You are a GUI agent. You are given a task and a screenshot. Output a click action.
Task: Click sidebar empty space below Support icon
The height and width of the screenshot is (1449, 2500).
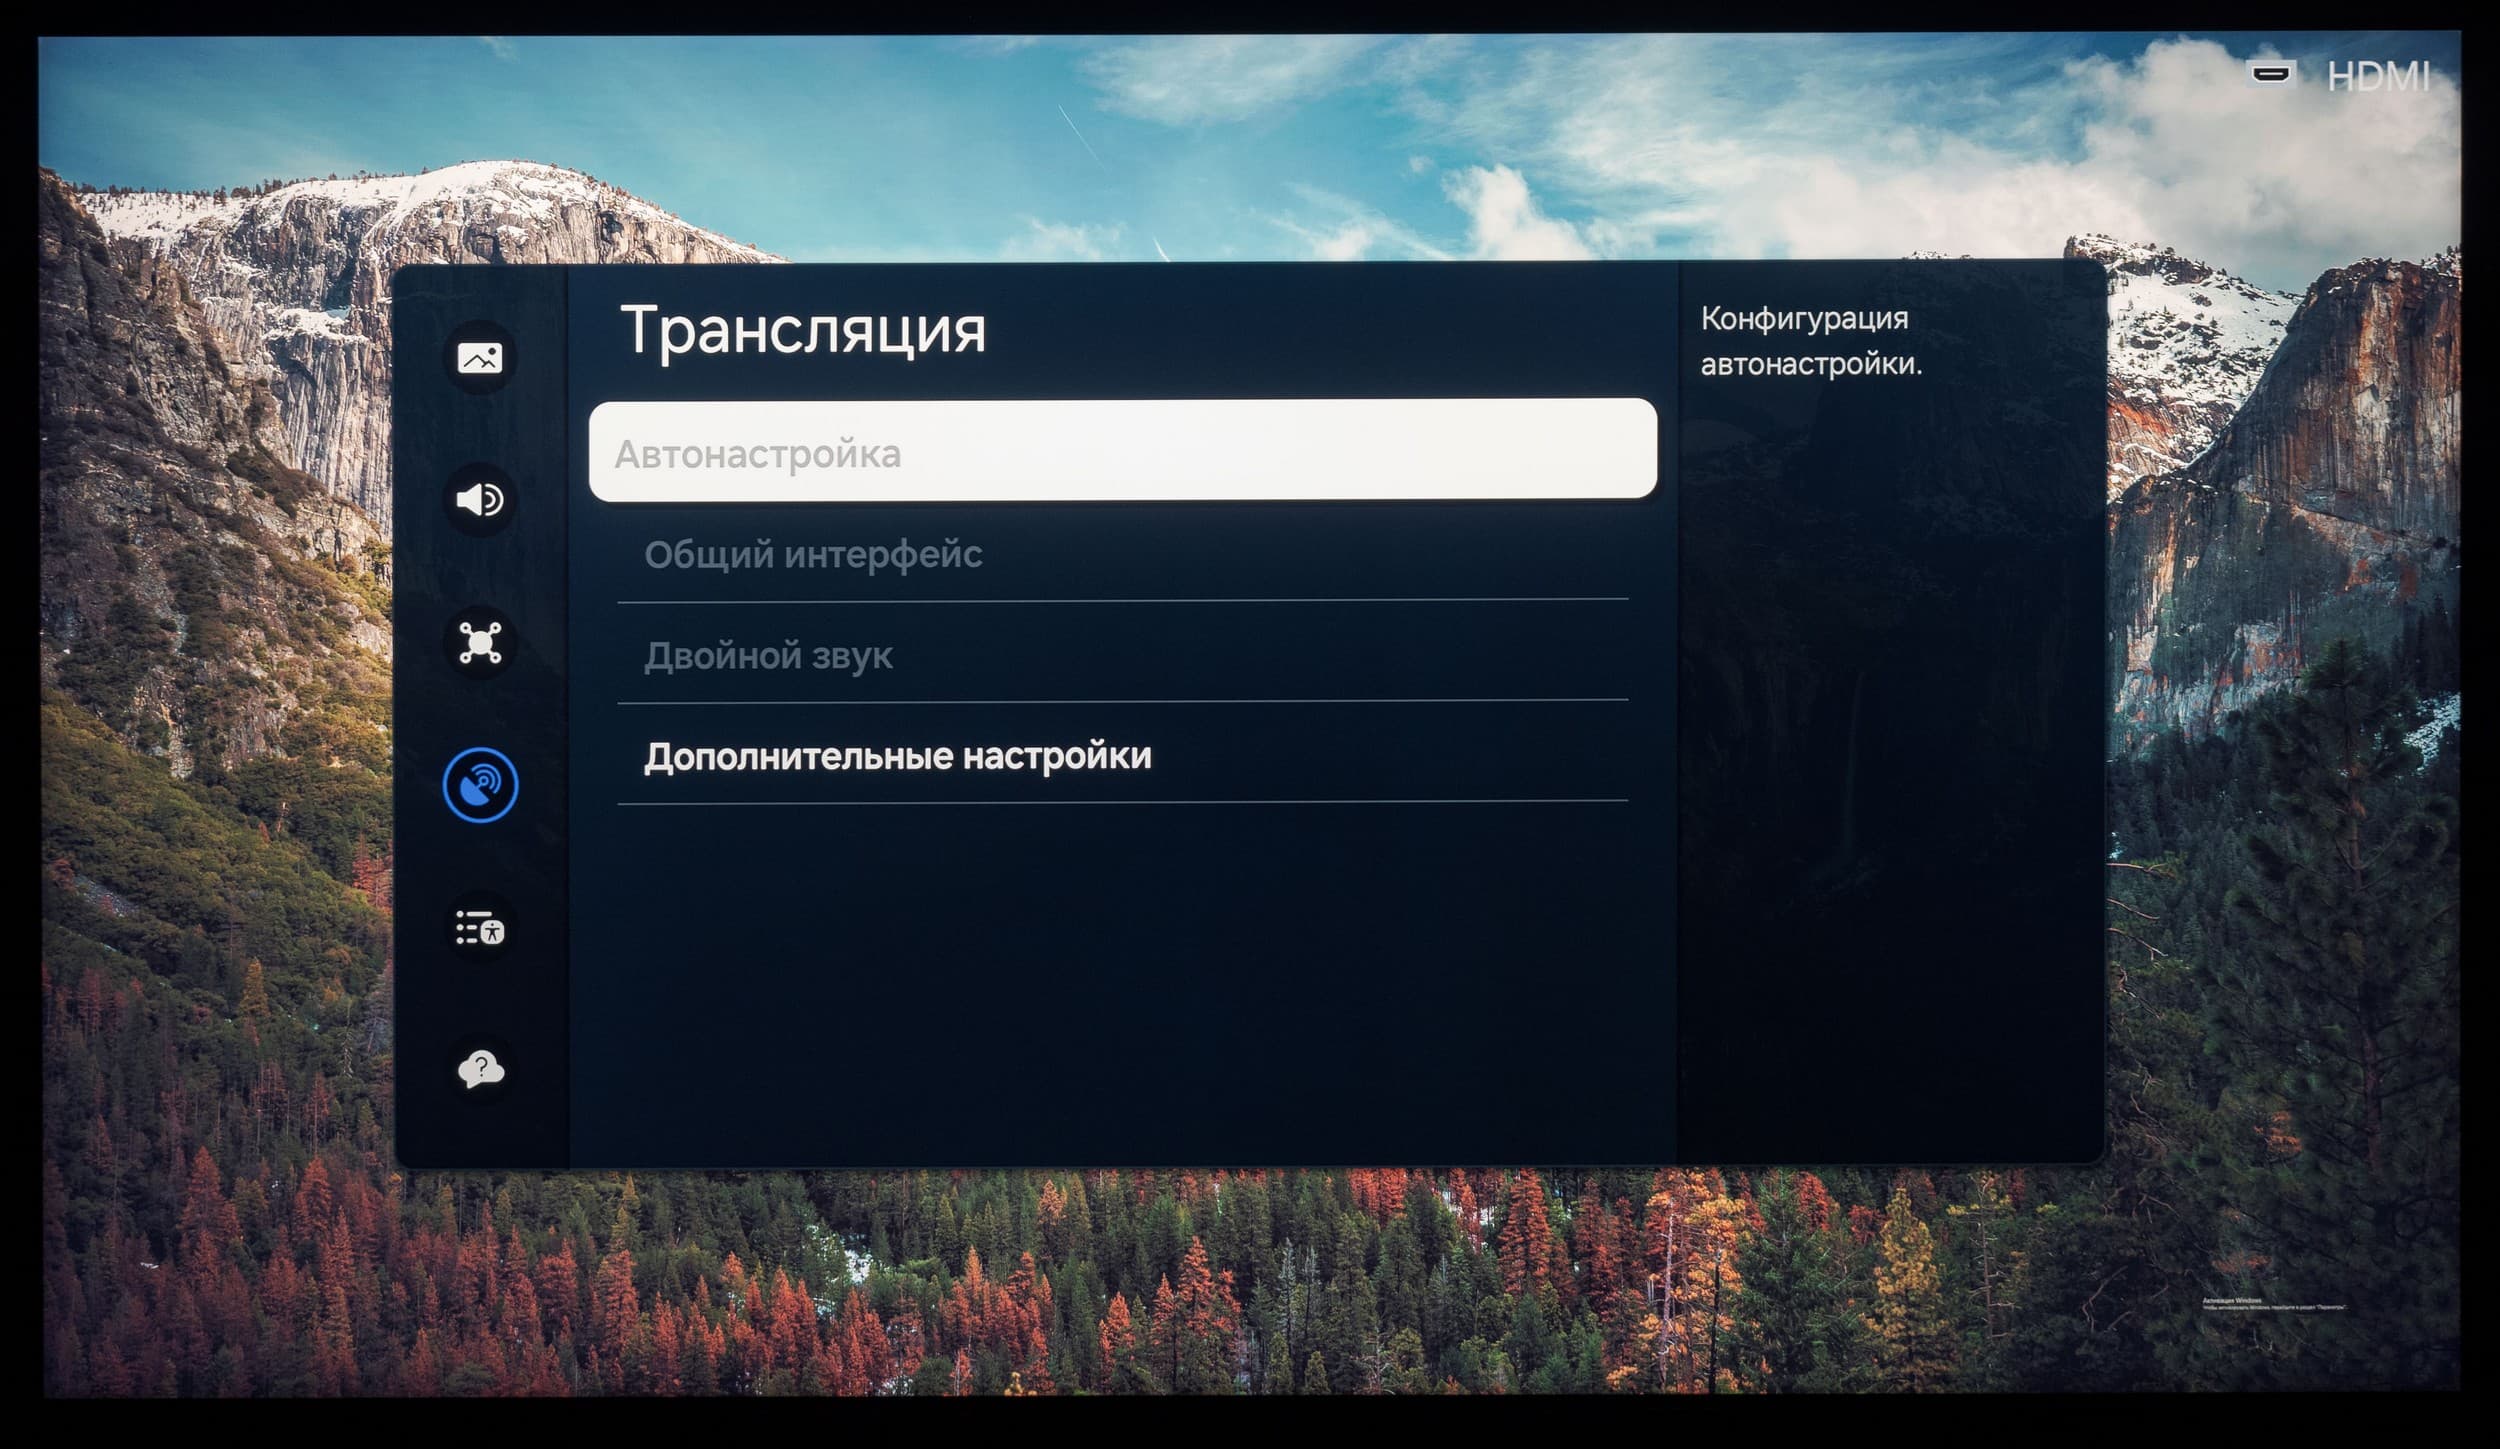(480, 1135)
